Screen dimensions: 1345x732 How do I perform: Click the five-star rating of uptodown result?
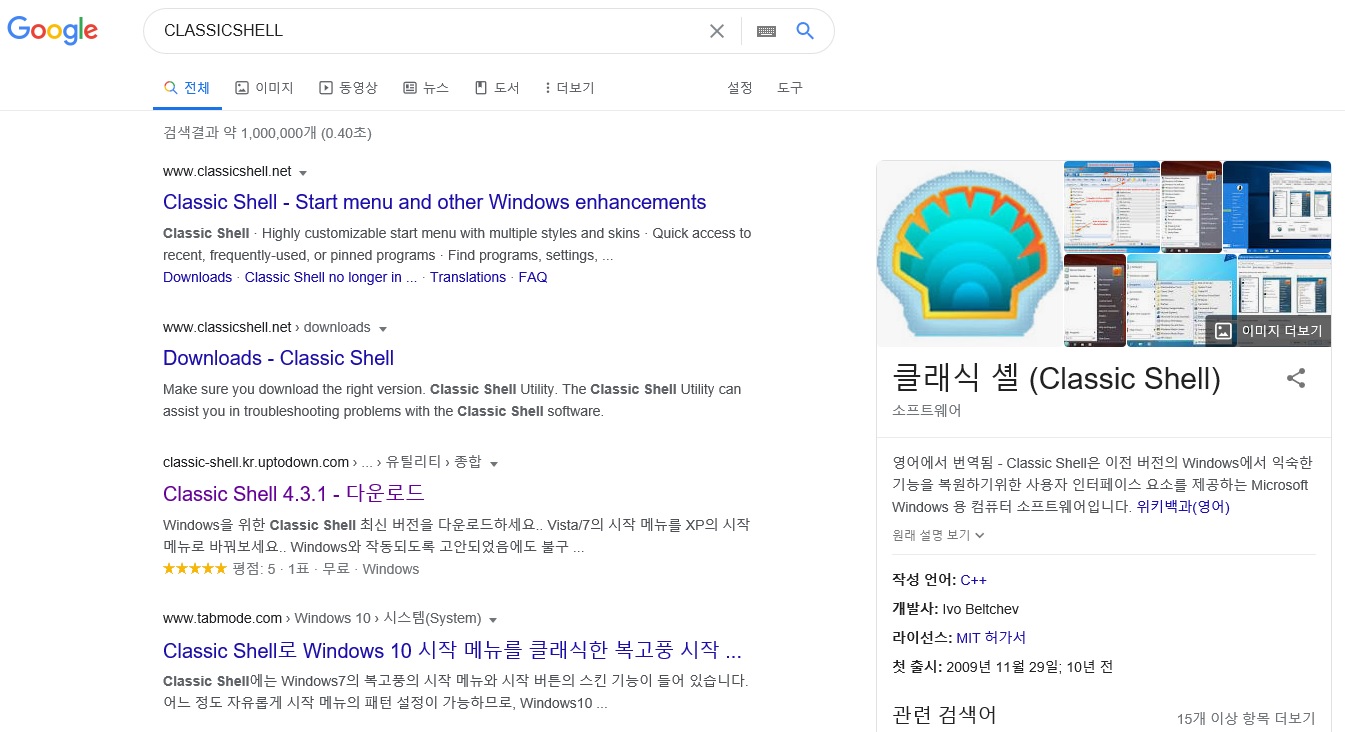pos(194,569)
